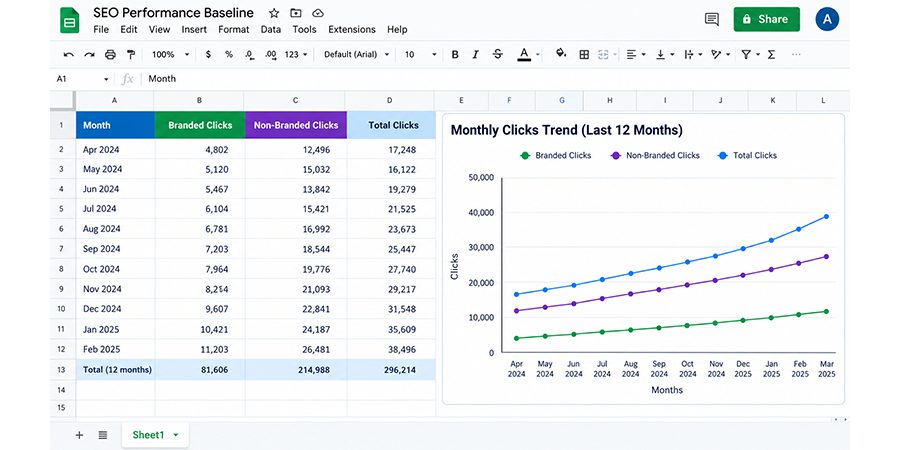Open vertical align options

665,55
